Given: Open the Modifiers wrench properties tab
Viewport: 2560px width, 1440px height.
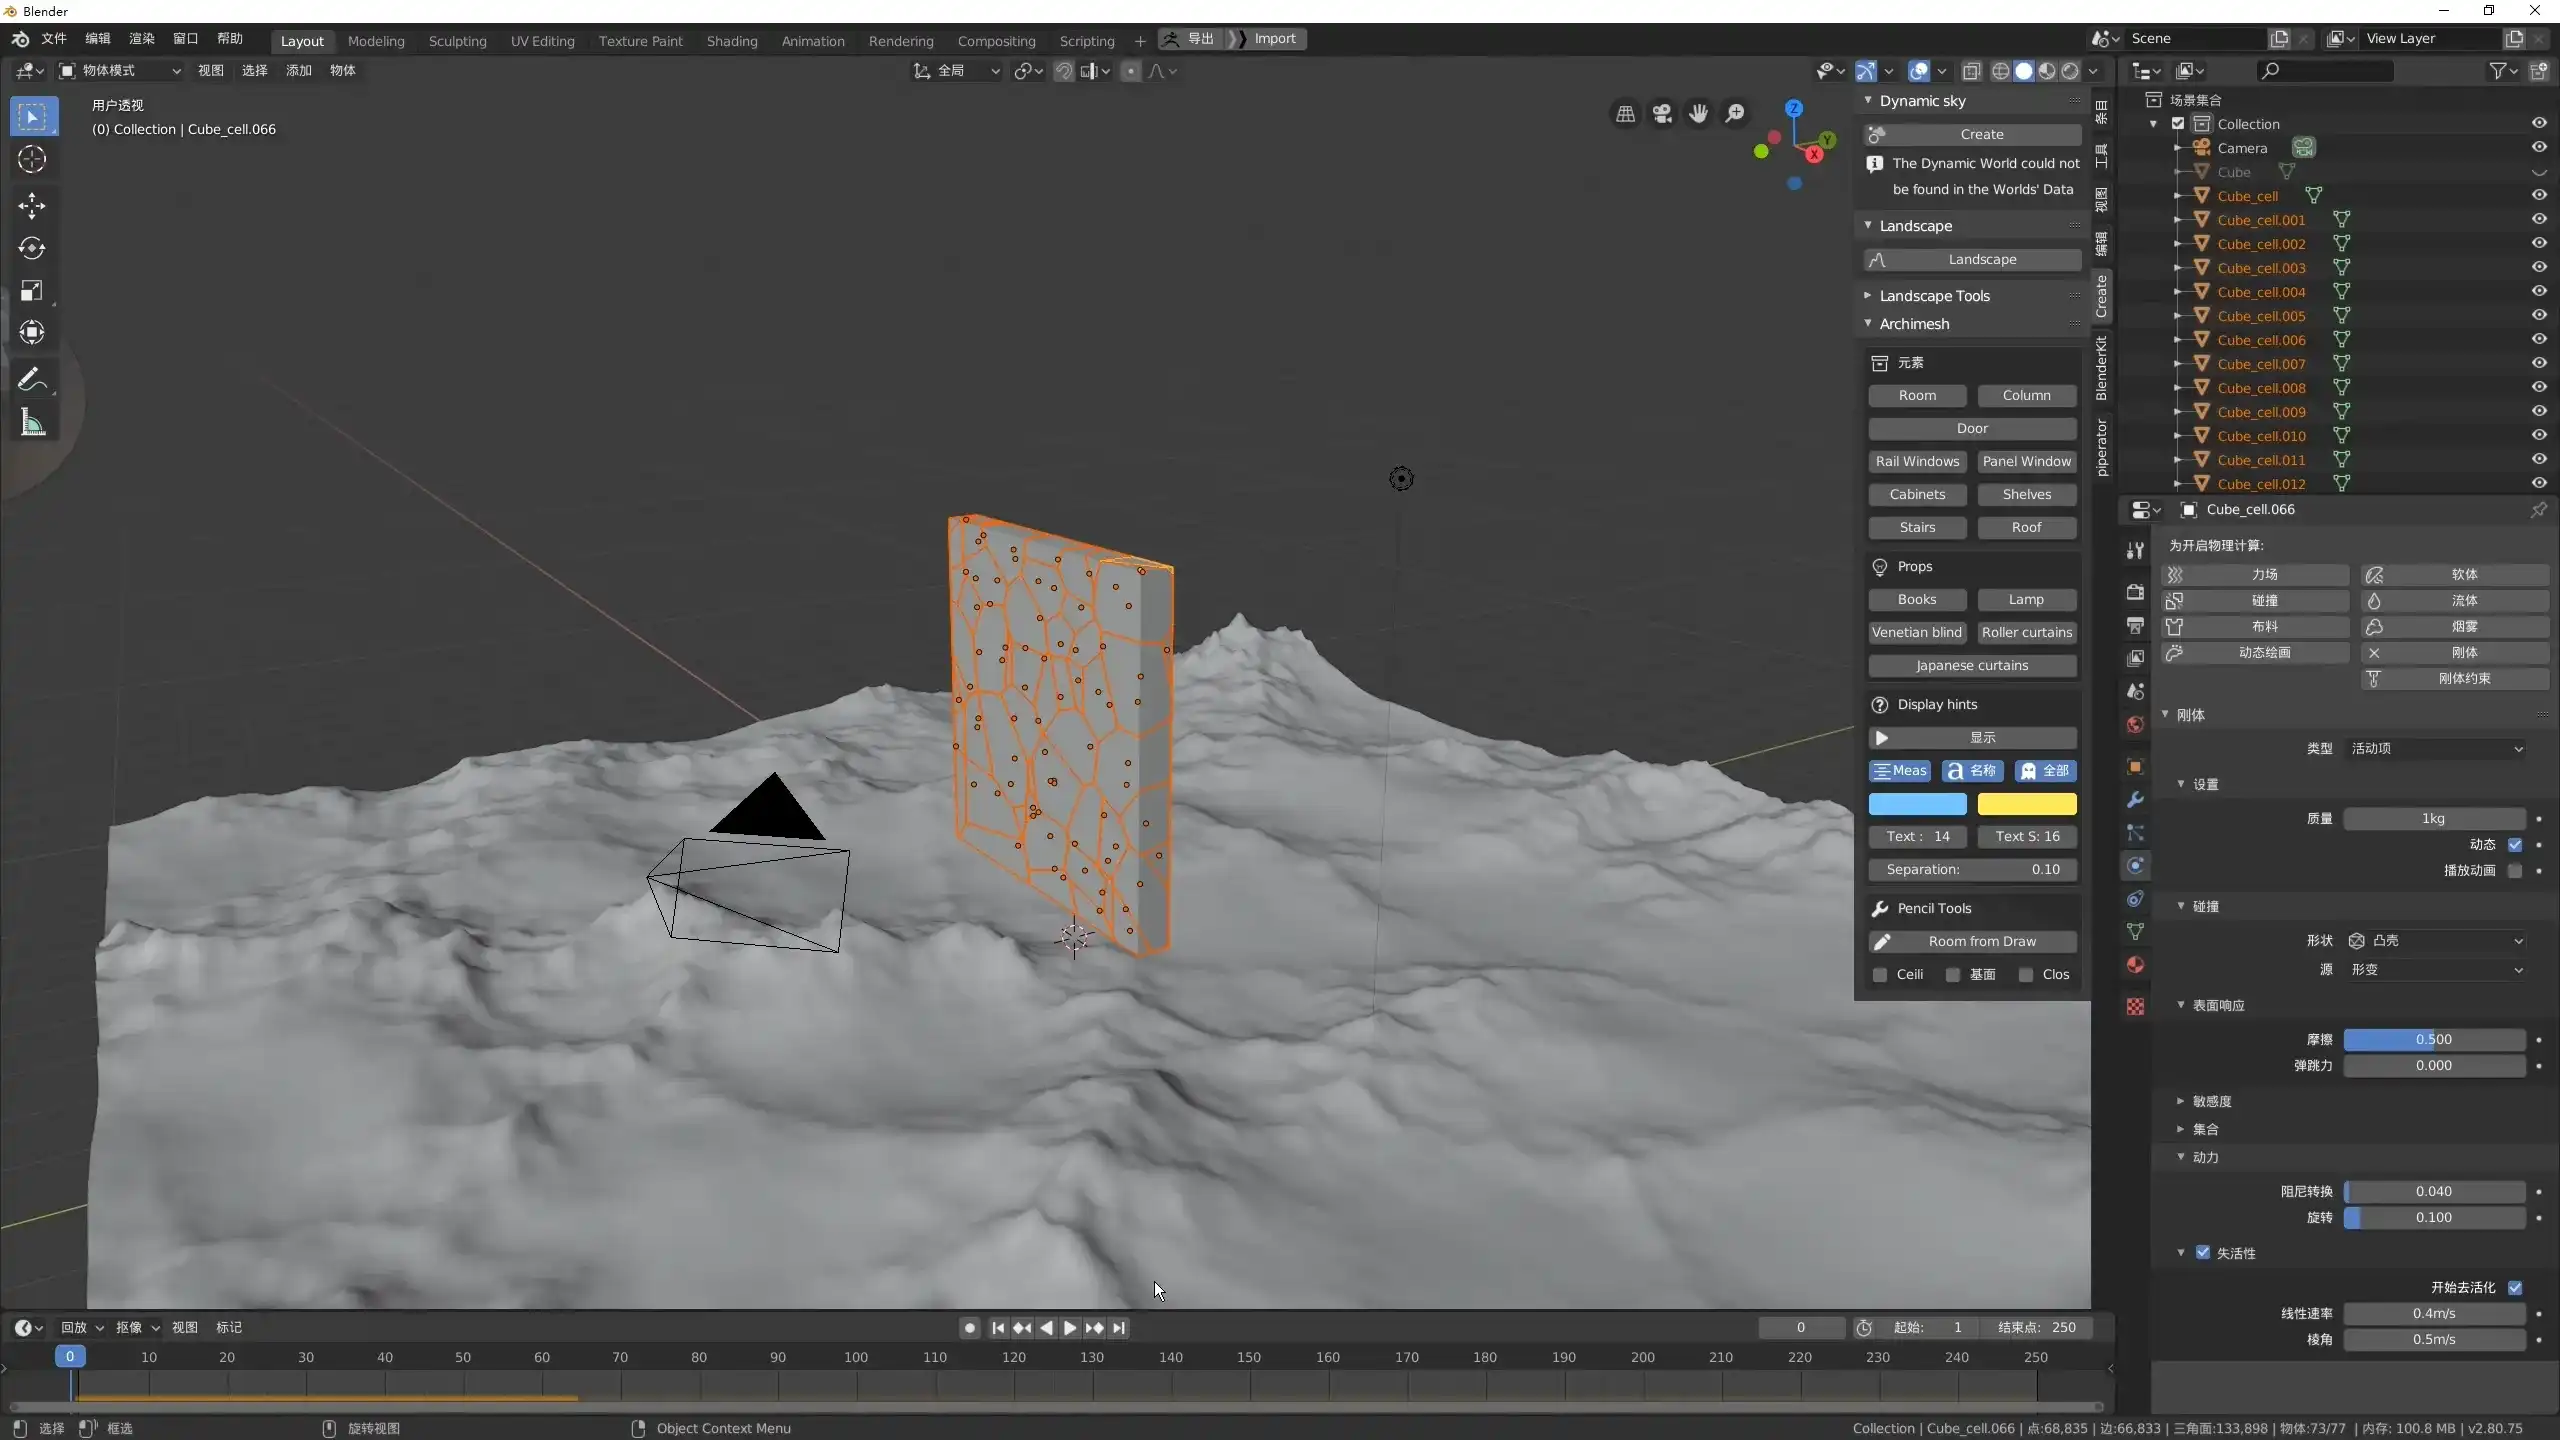Looking at the screenshot, I should point(2135,800).
